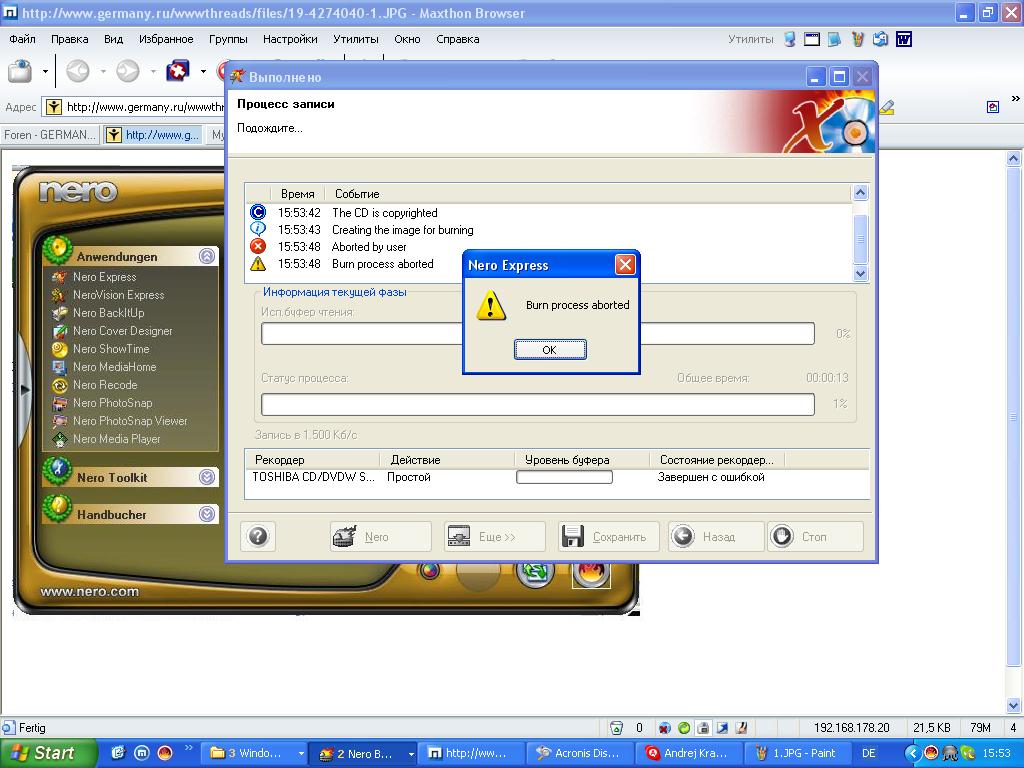Click the recycle icon in browser status bar
This screenshot has width=1024, height=768.
click(x=616, y=728)
